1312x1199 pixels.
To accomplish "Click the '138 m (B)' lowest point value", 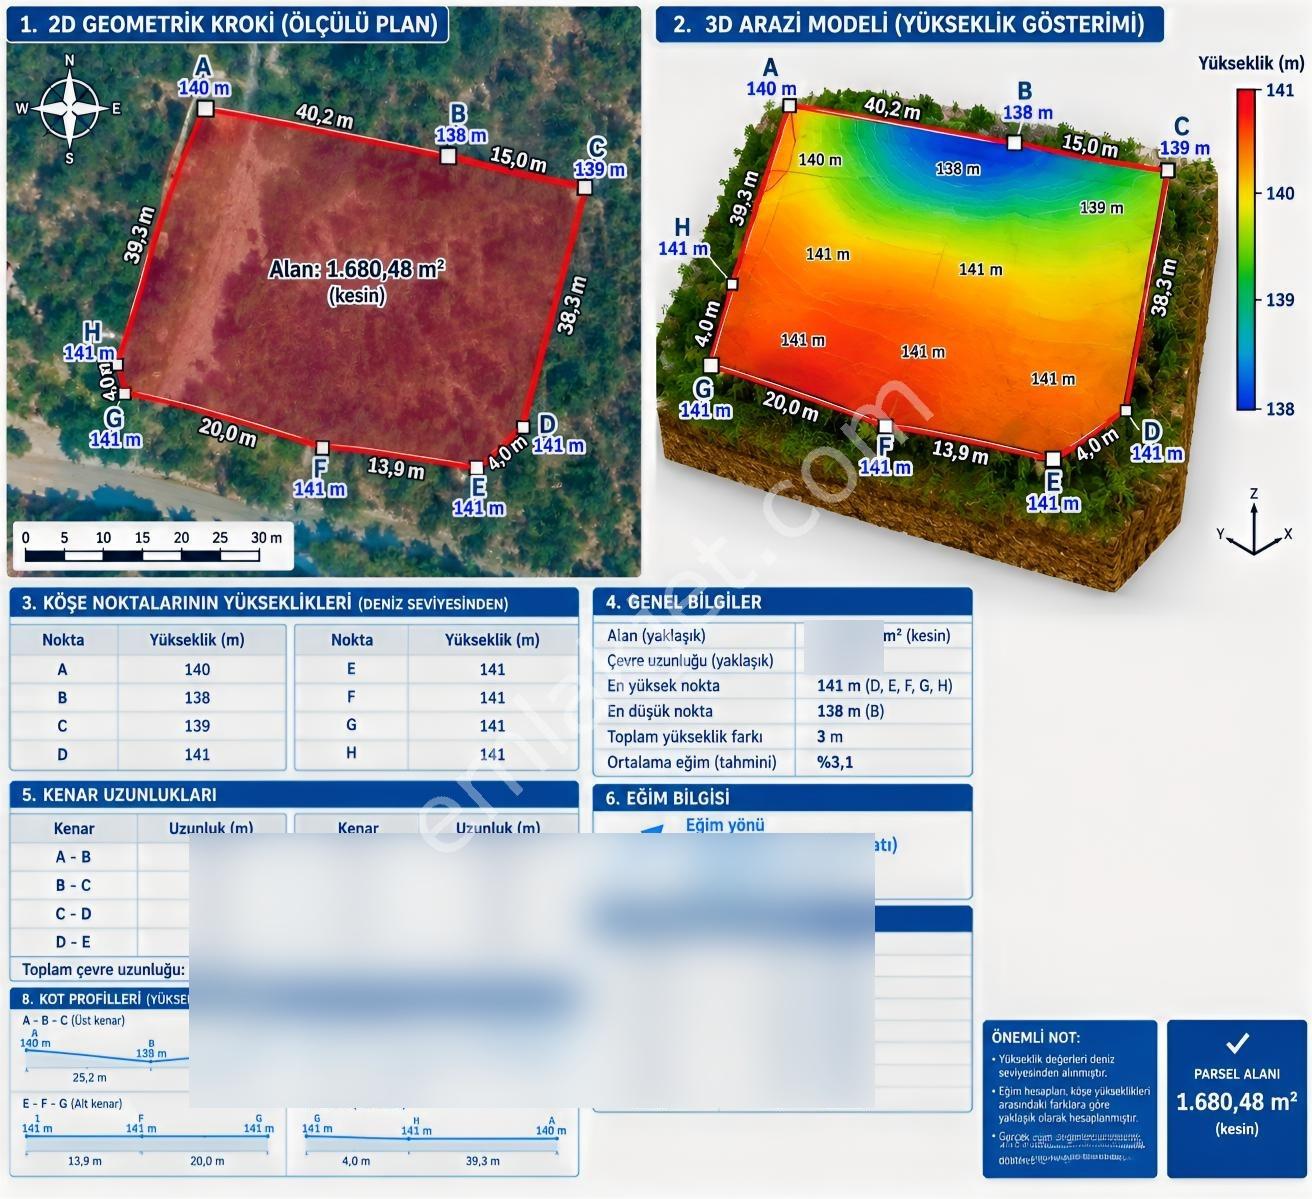I will tap(850, 711).
